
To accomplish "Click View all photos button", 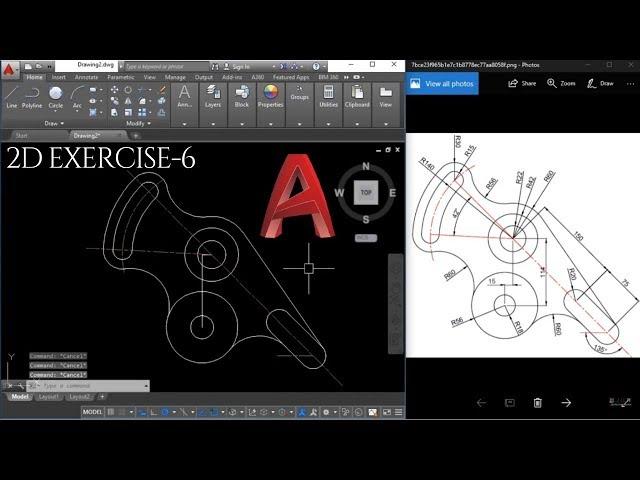I will [442, 84].
